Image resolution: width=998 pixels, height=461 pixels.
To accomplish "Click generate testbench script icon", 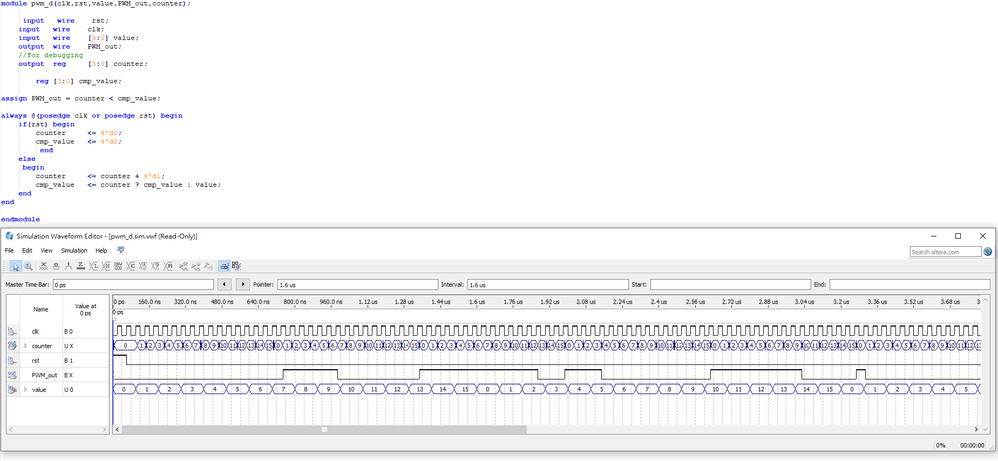I will (x=208, y=266).
